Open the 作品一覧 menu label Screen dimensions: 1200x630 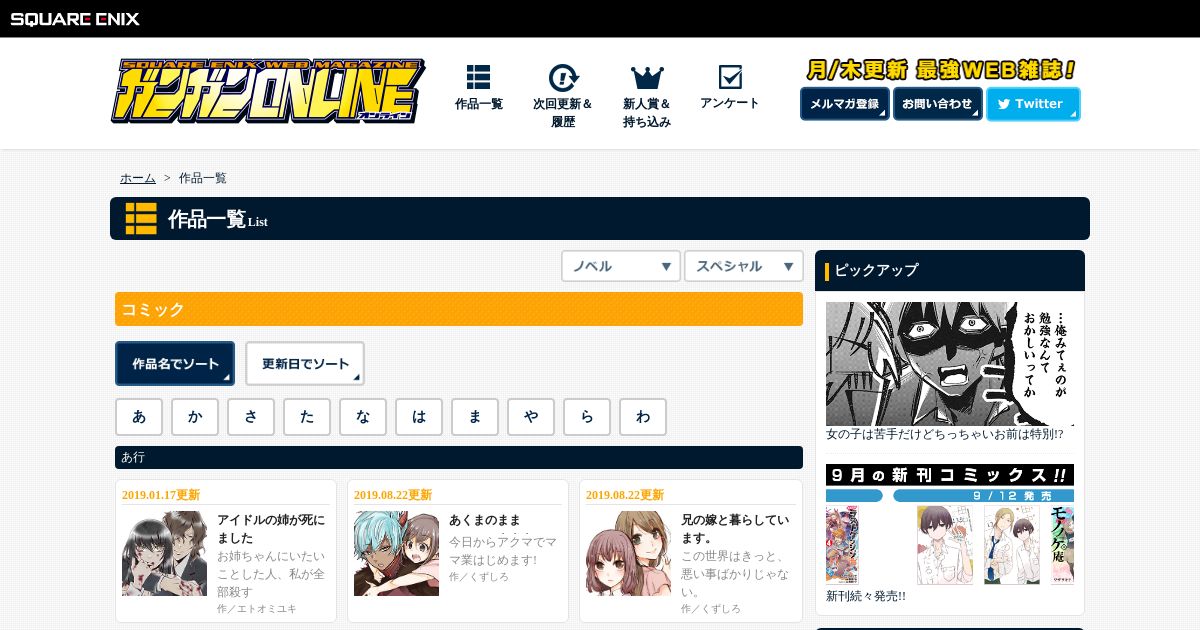coord(479,104)
